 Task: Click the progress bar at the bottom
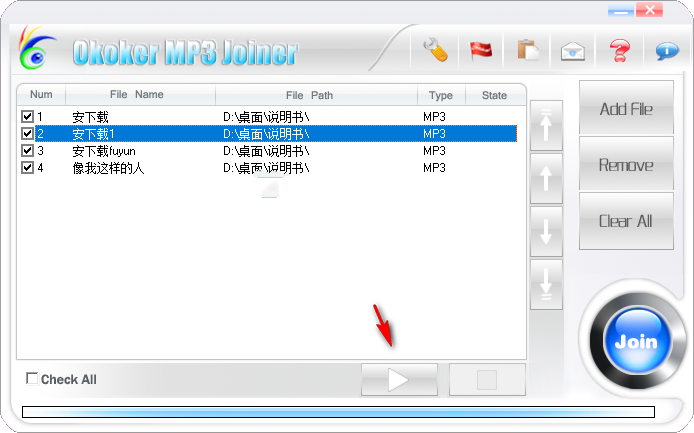pyautogui.click(x=339, y=412)
